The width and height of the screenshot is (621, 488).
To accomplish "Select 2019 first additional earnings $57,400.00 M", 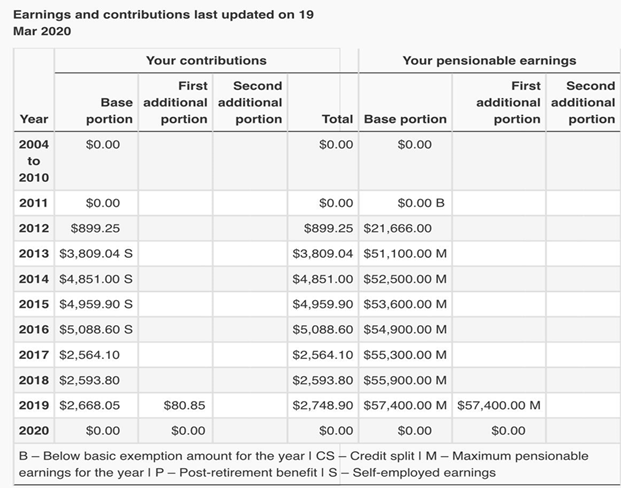I will tap(499, 405).
